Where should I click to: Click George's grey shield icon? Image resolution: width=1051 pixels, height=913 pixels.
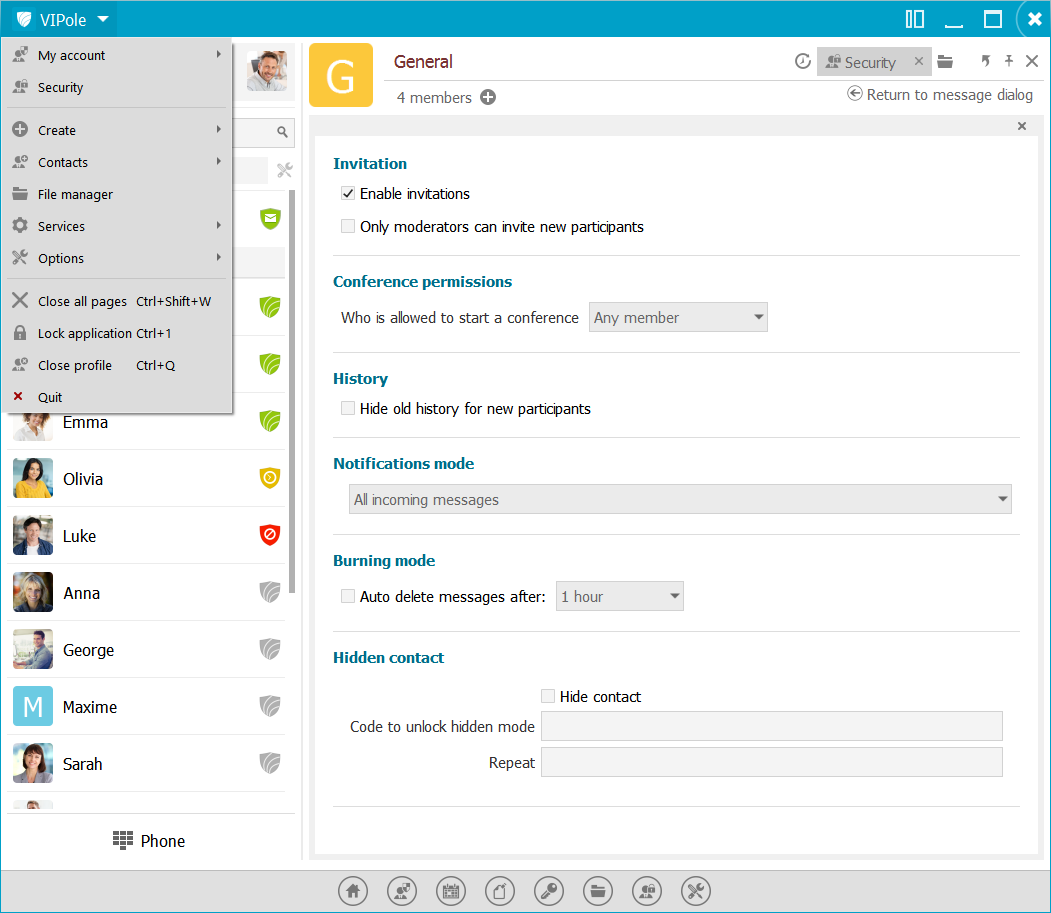[269, 649]
